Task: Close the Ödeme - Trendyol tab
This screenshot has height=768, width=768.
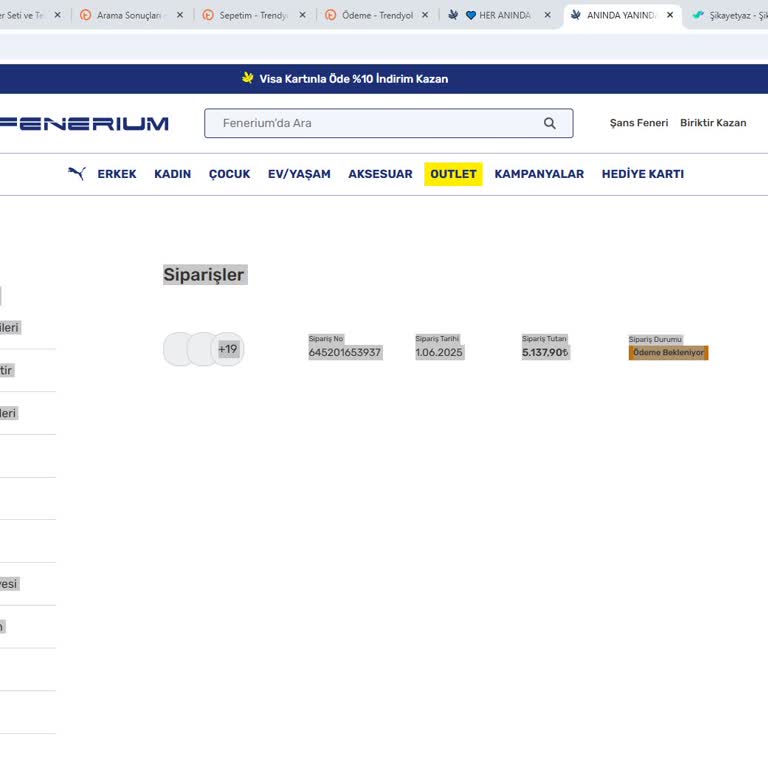Action: pyautogui.click(x=425, y=15)
